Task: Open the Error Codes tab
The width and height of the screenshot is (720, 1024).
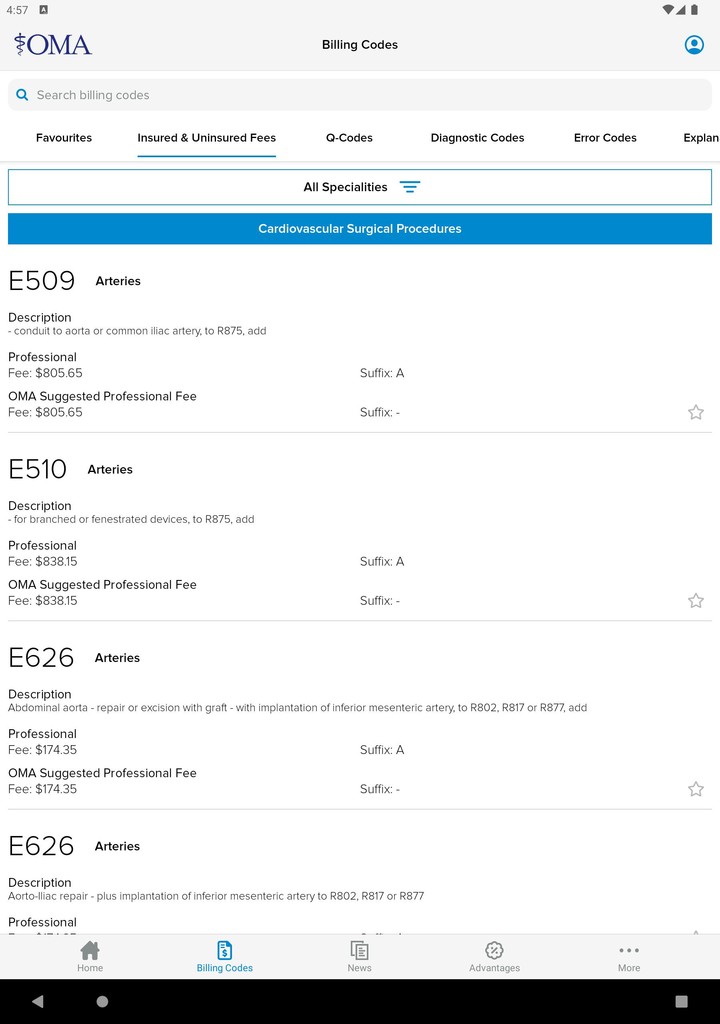Action: [605, 138]
